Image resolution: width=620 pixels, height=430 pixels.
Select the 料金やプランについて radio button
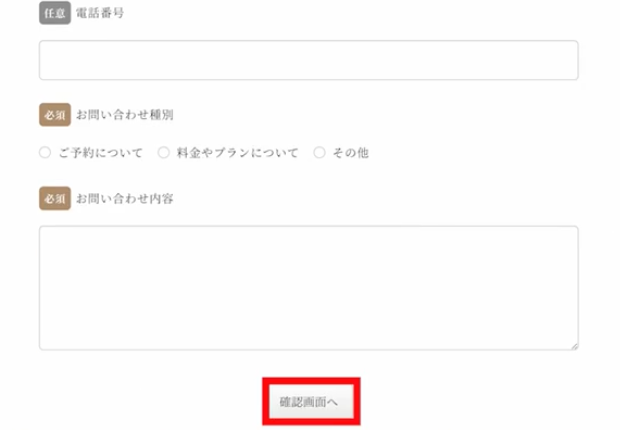[164, 152]
